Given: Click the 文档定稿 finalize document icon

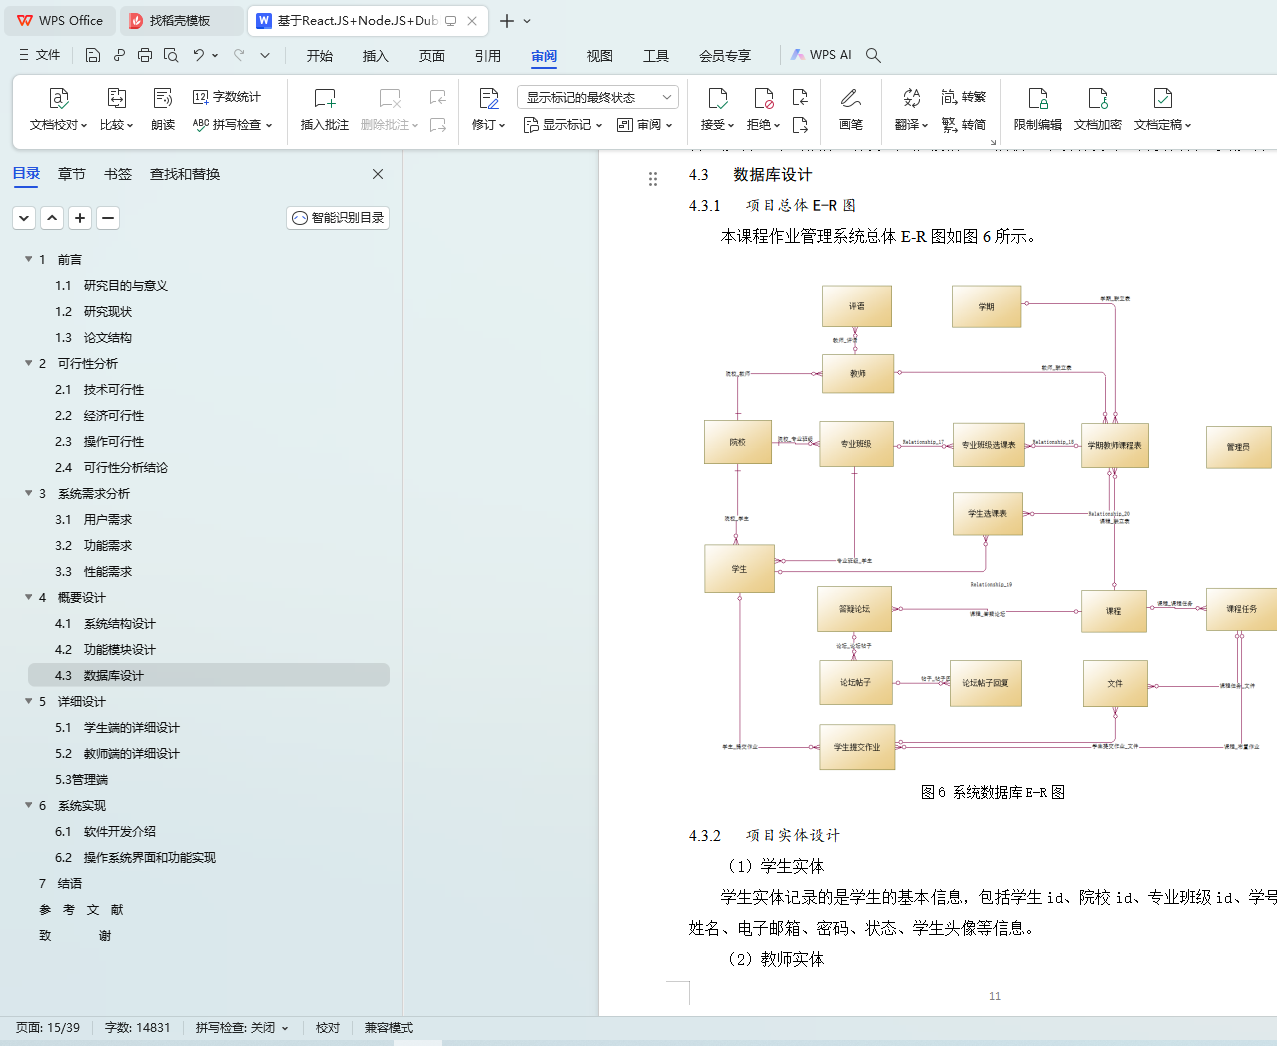Looking at the screenshot, I should point(1162,98).
